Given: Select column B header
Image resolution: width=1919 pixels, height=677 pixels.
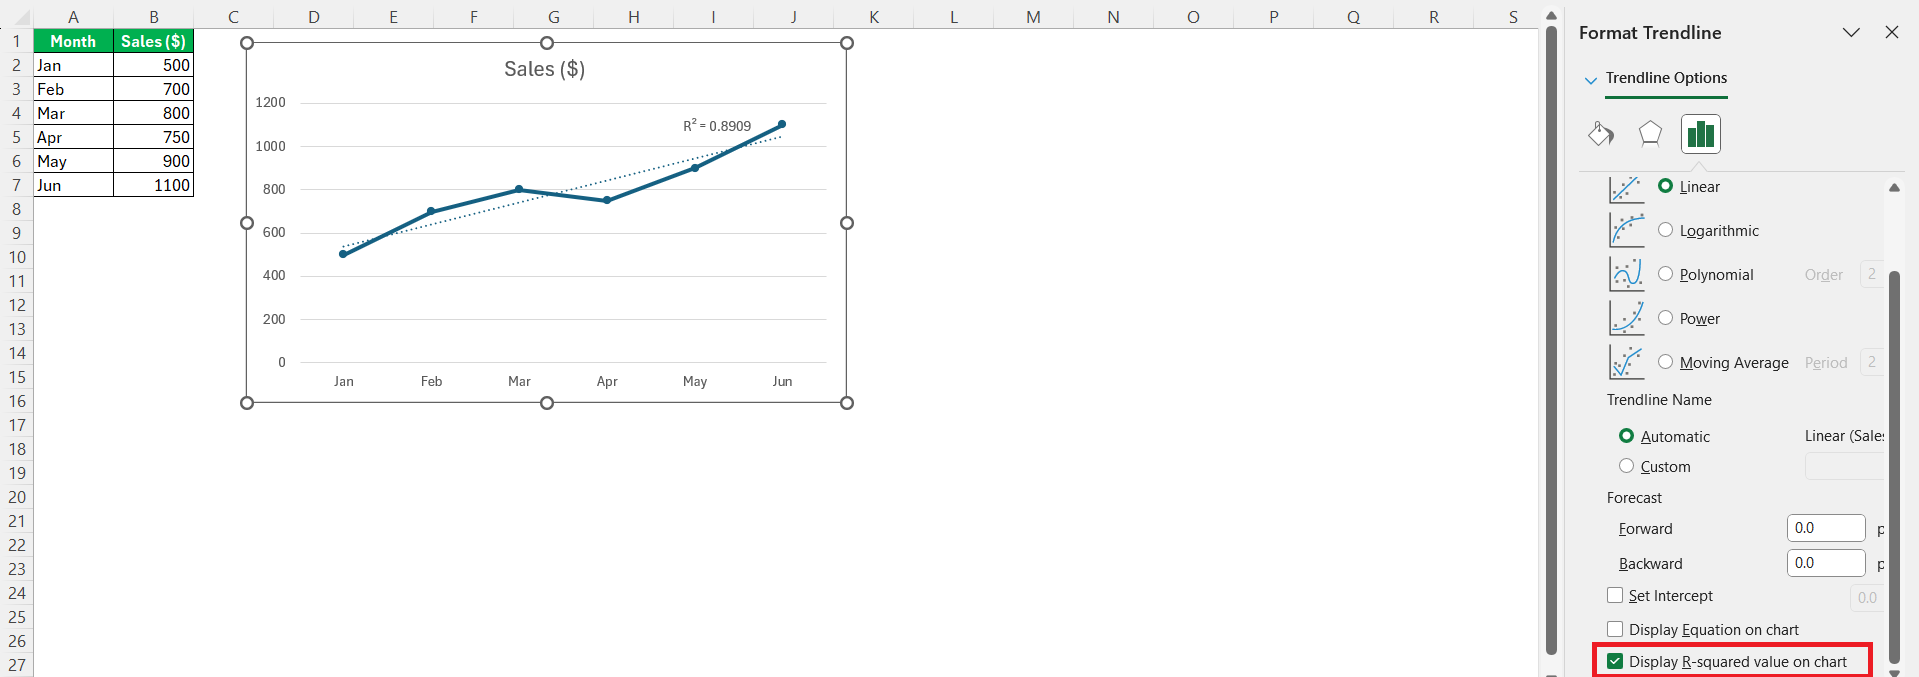Looking at the screenshot, I should click(153, 17).
